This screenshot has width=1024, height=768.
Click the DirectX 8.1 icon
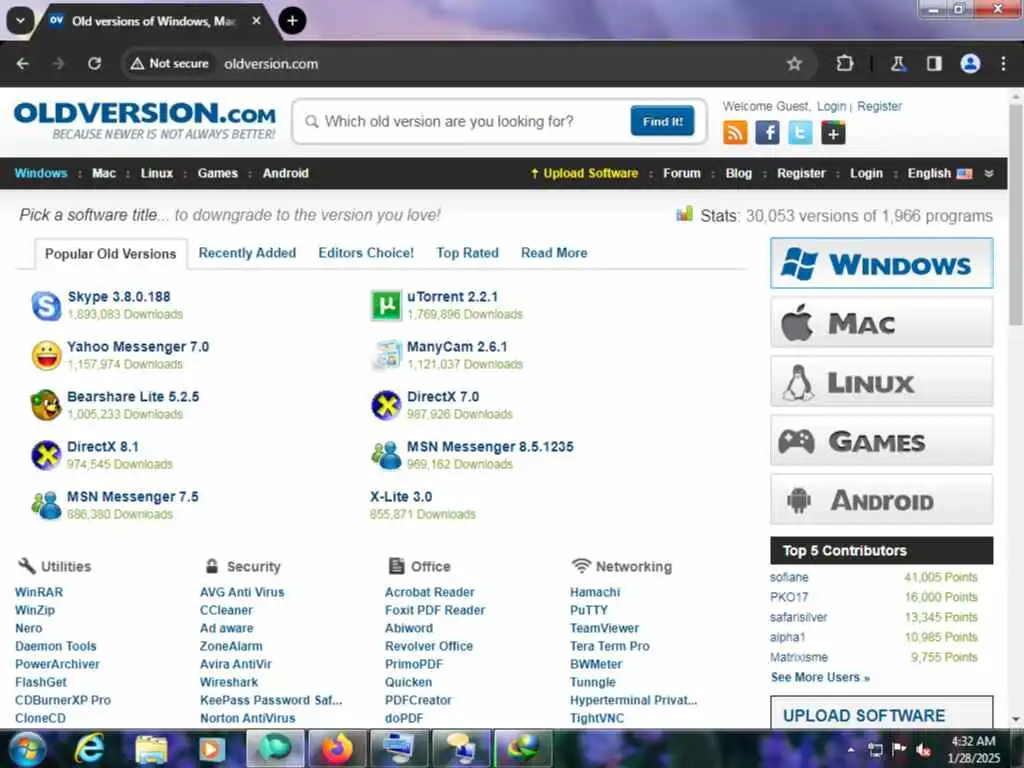pyautogui.click(x=46, y=455)
